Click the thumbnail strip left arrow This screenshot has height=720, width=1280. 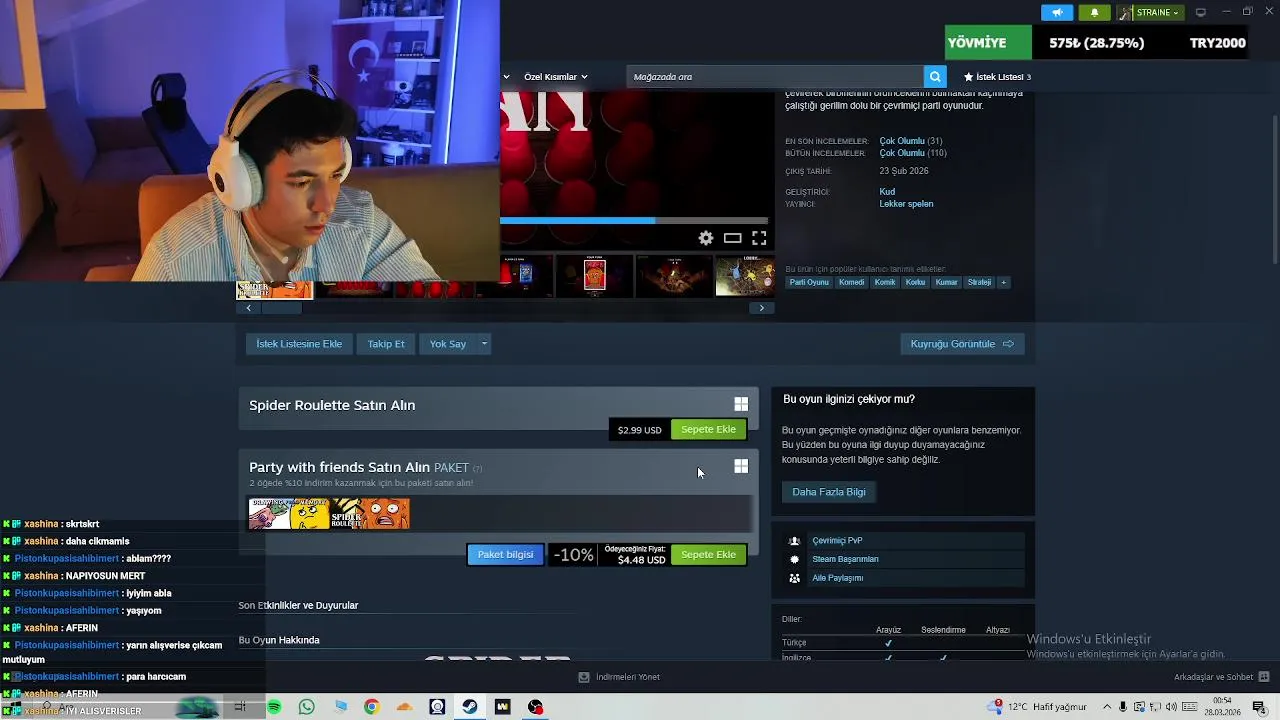point(248,308)
